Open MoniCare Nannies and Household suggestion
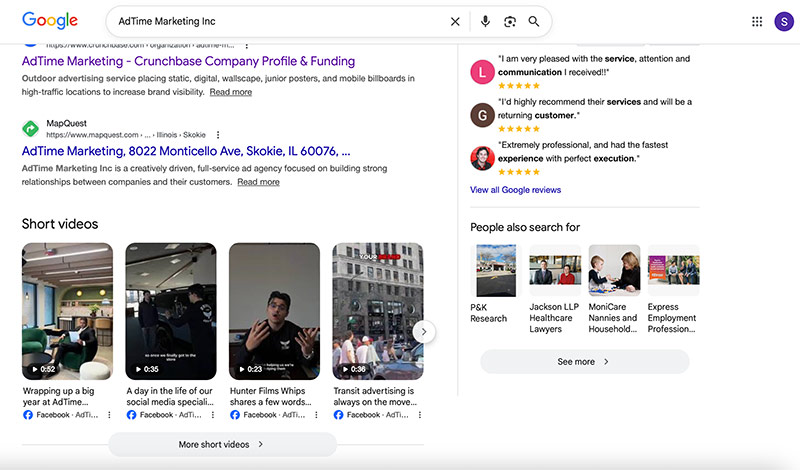This screenshot has height=470, width=800. pyautogui.click(x=614, y=289)
